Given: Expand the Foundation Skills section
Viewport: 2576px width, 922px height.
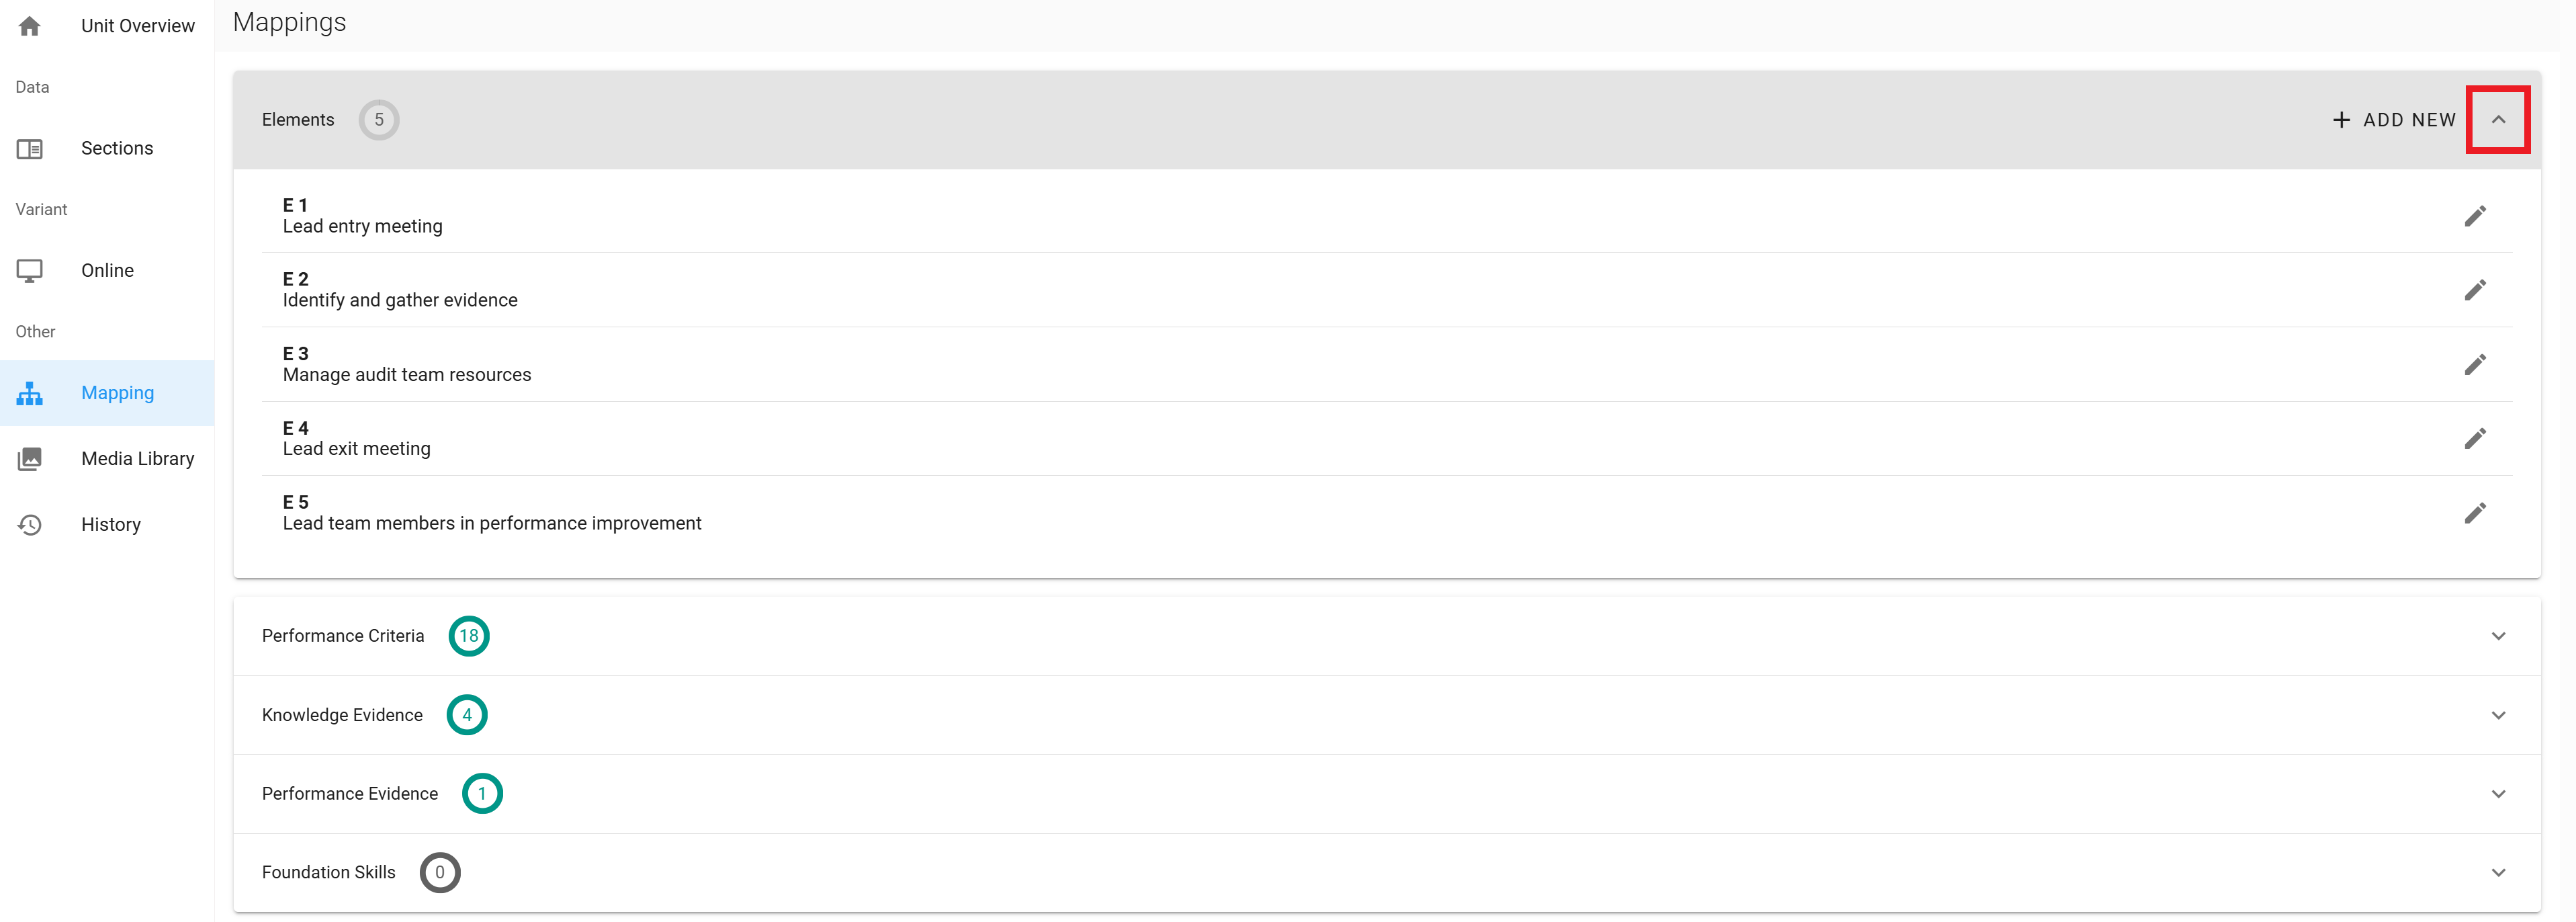Looking at the screenshot, I should tap(2497, 873).
